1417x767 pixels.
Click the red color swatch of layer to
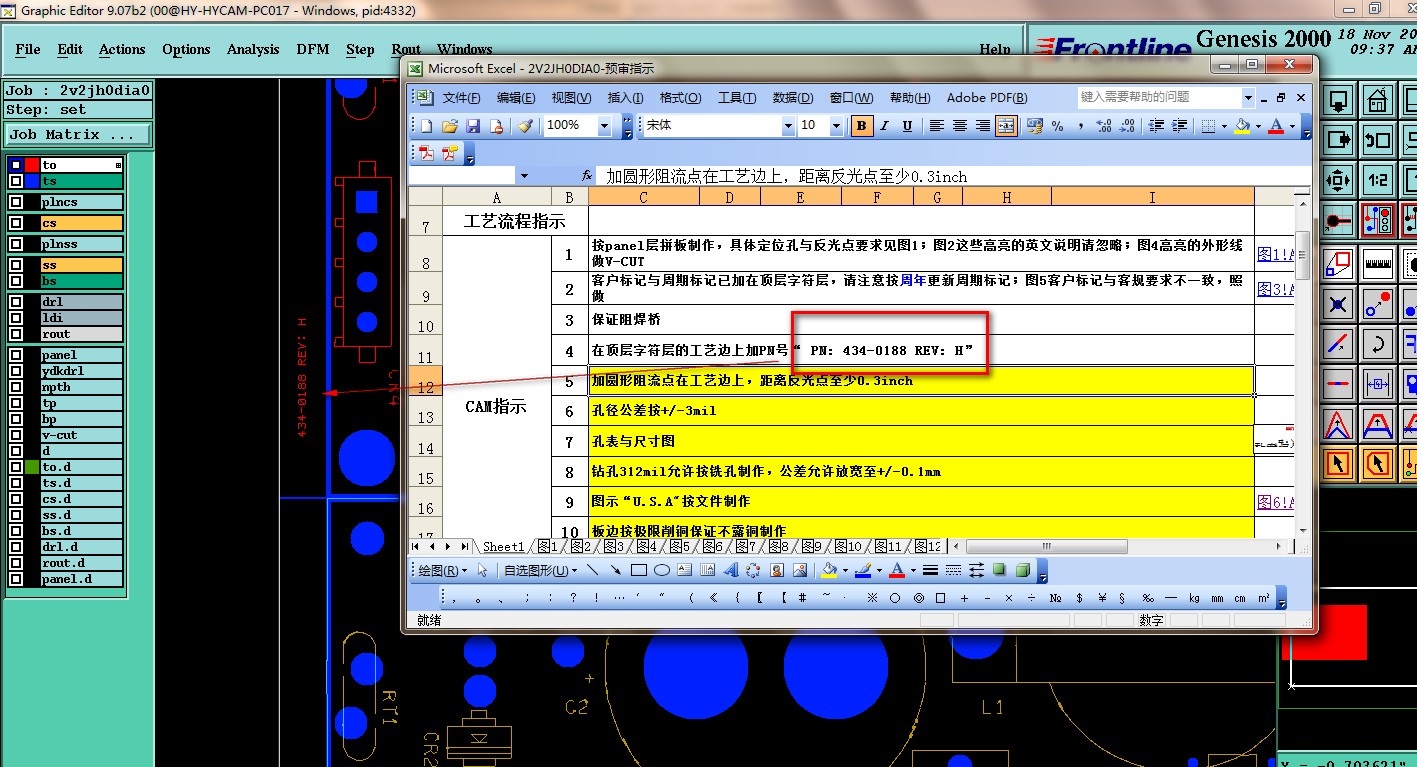point(32,165)
